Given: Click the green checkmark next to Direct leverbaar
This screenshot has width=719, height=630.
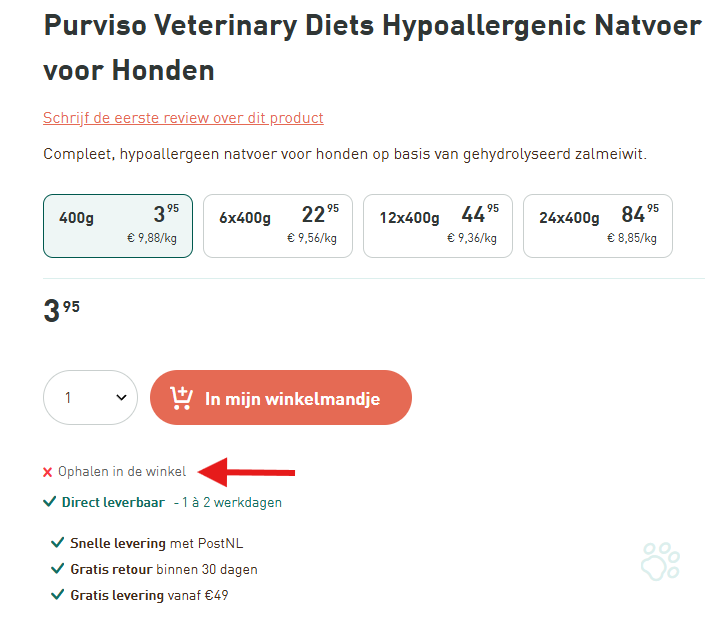Looking at the screenshot, I should [50, 502].
